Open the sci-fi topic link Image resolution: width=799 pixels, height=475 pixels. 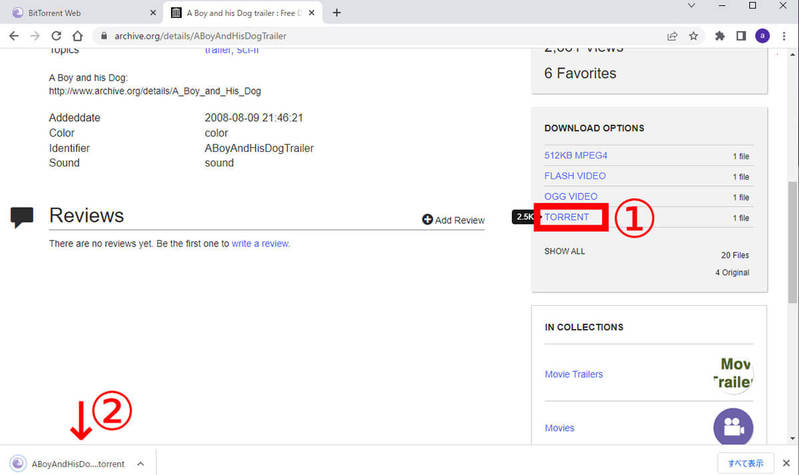pyautogui.click(x=248, y=50)
